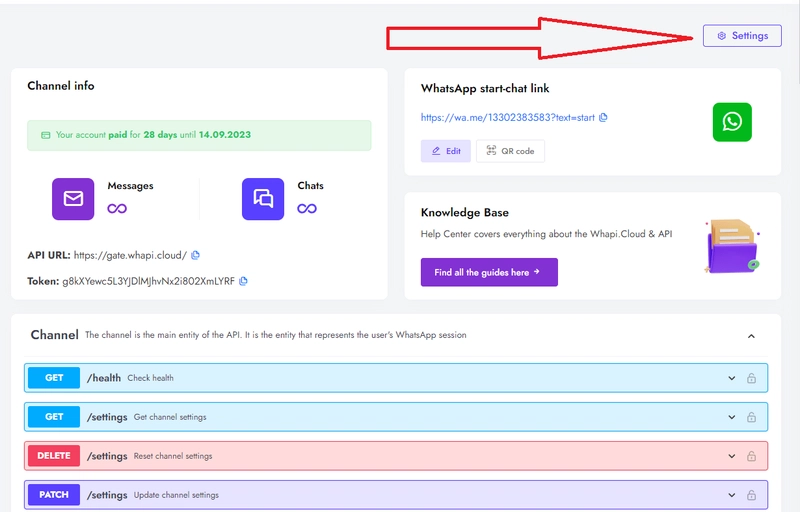Click Reset channel settings description
Image resolution: width=800 pixels, height=512 pixels.
173,456
